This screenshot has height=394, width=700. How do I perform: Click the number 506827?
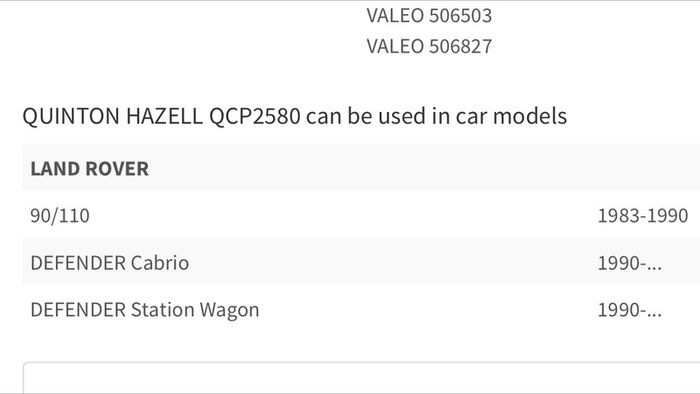460,46
